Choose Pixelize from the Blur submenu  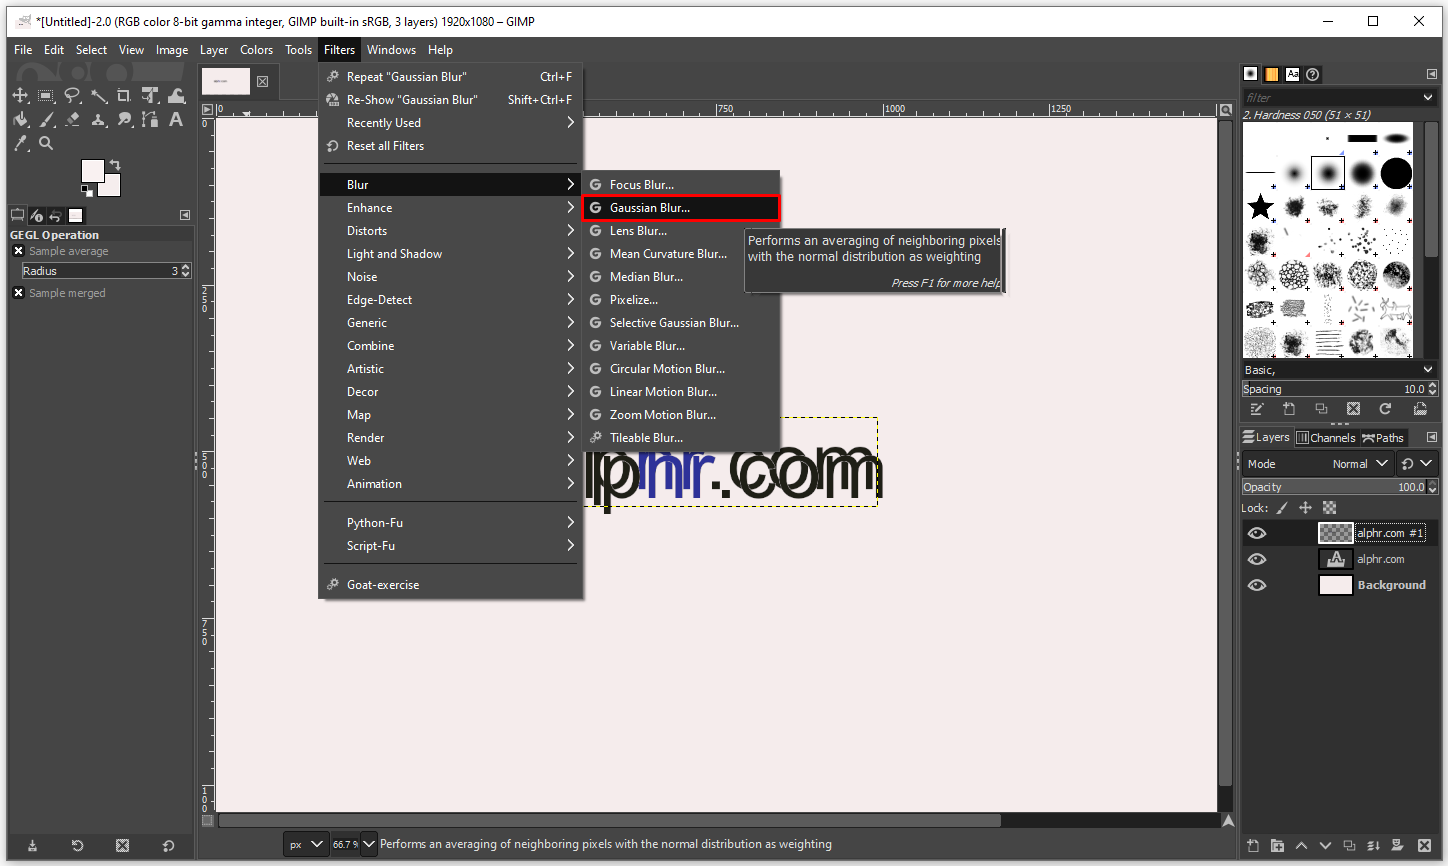(x=681, y=300)
